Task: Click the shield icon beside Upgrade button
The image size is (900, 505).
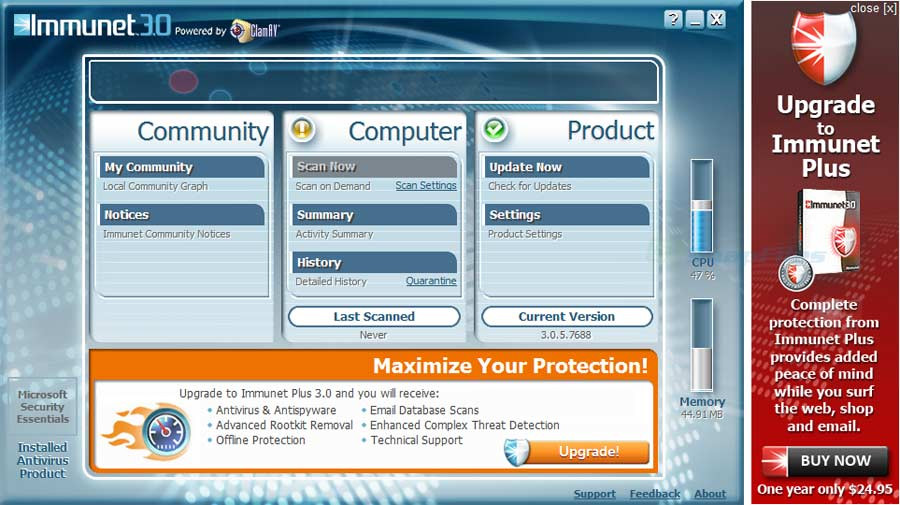Action: click(x=517, y=452)
